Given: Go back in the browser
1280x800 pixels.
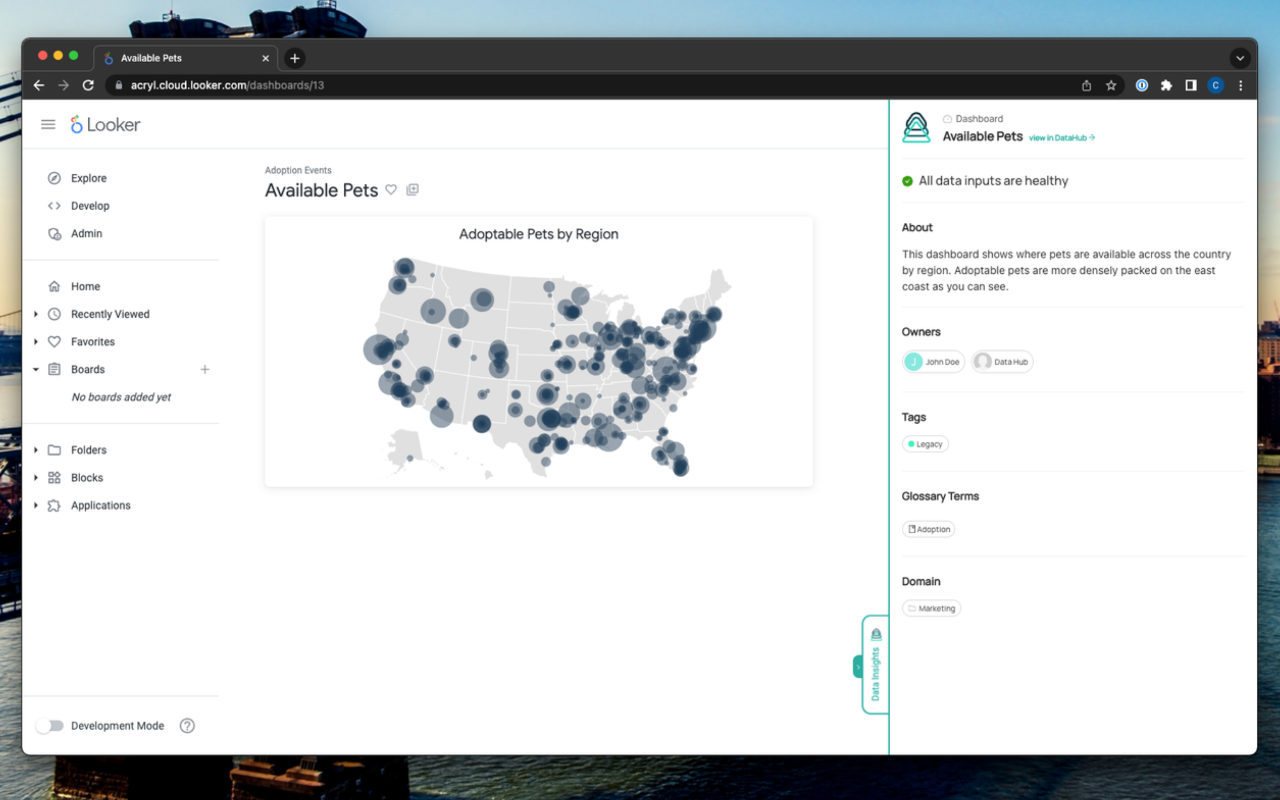Looking at the screenshot, I should 39,85.
